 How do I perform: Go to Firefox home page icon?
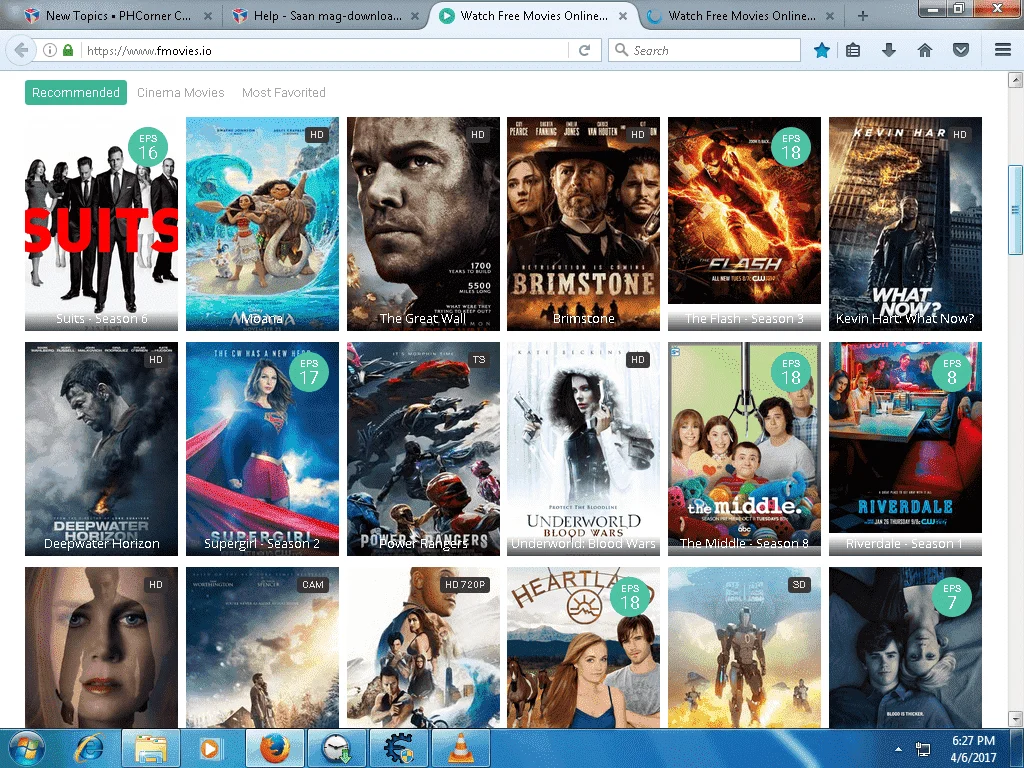pyautogui.click(x=925, y=50)
